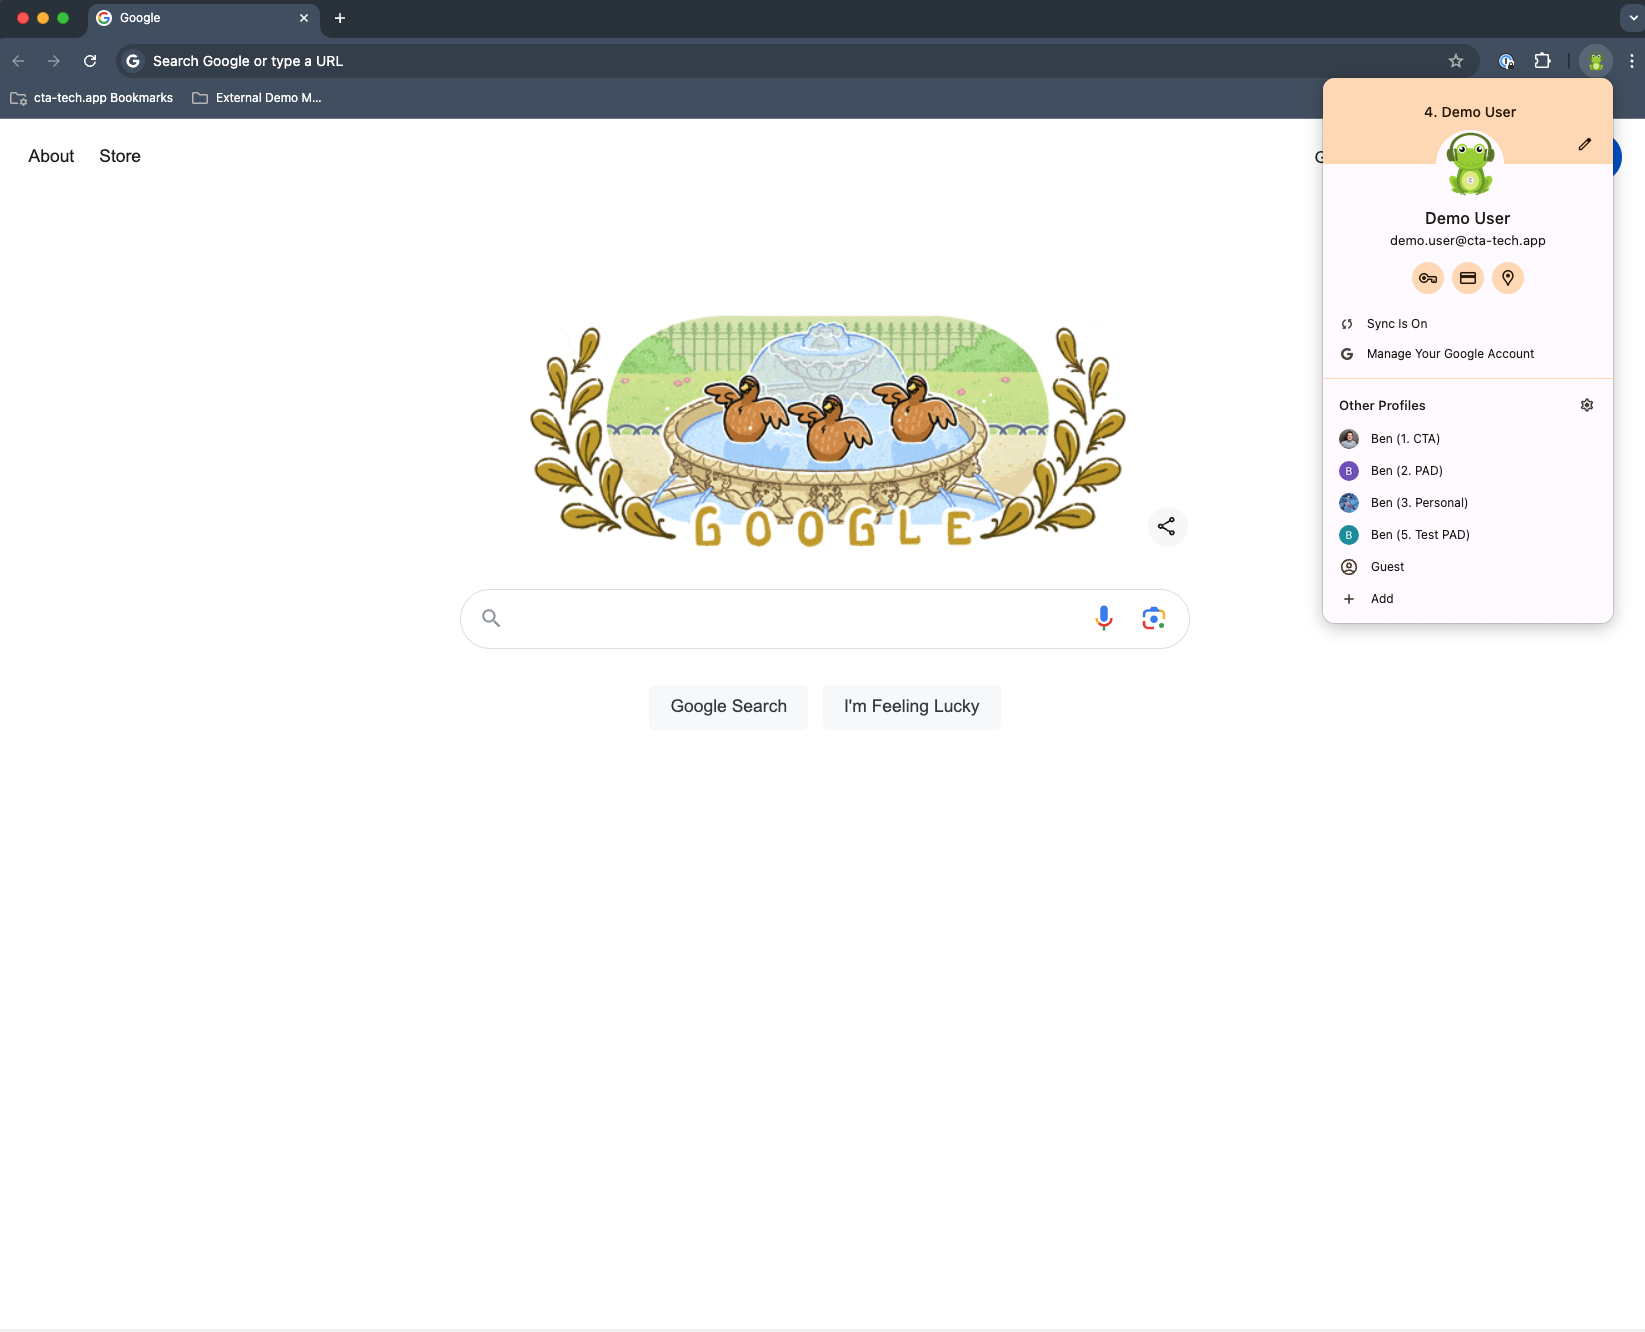This screenshot has height=1332, width=1645.
Task: Switch to the Ben (1. CTA) profile
Action: pyautogui.click(x=1468, y=439)
